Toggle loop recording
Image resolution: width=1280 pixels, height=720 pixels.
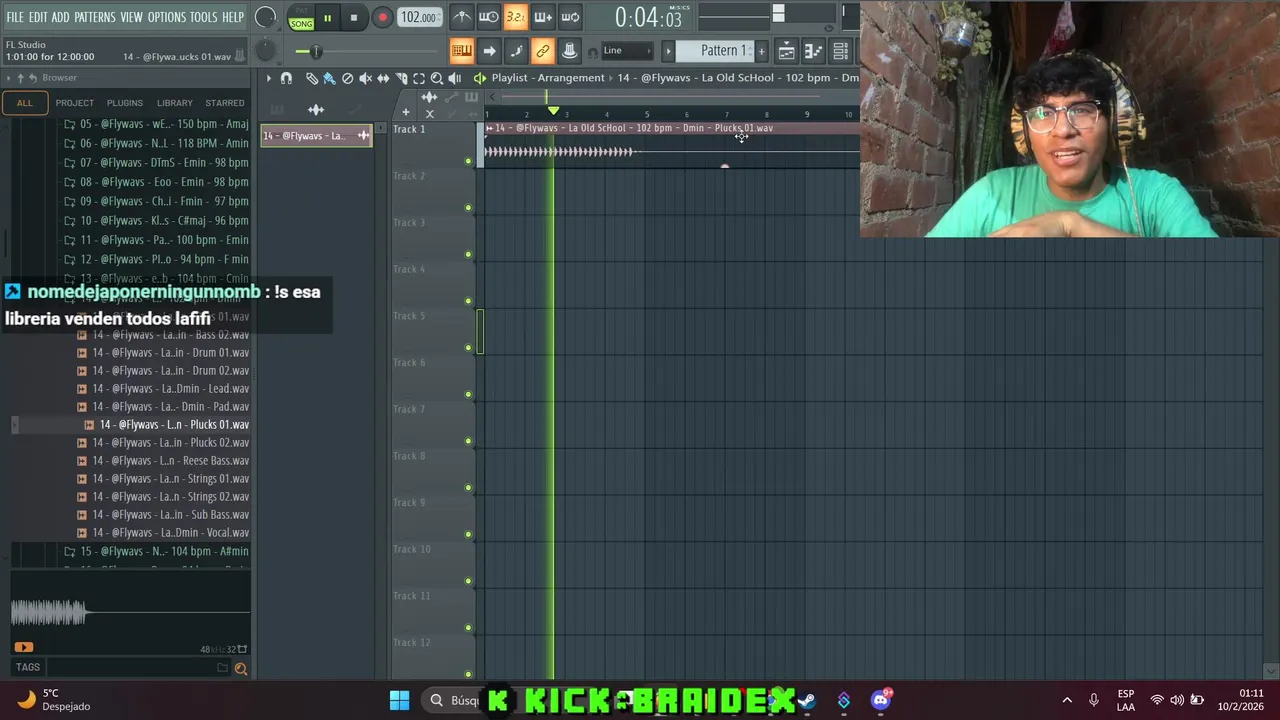click(x=569, y=17)
